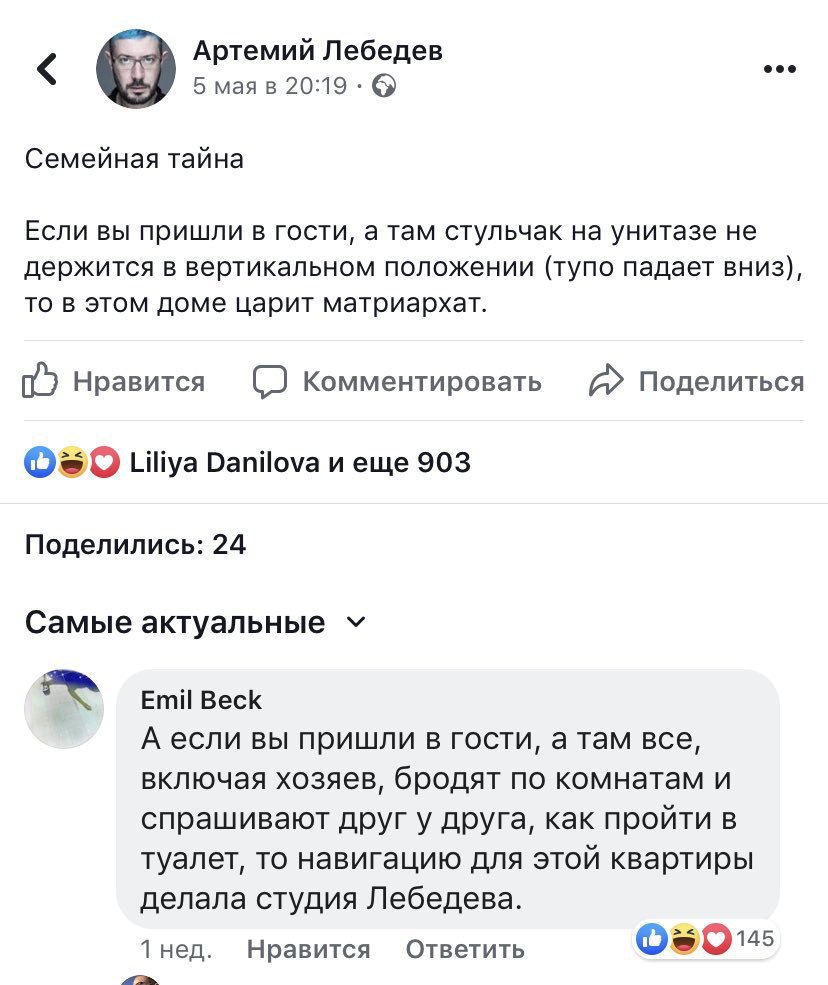The height and width of the screenshot is (985, 828).
Task: Tap the thumbs-up Нравится icon
Action: click(40, 381)
